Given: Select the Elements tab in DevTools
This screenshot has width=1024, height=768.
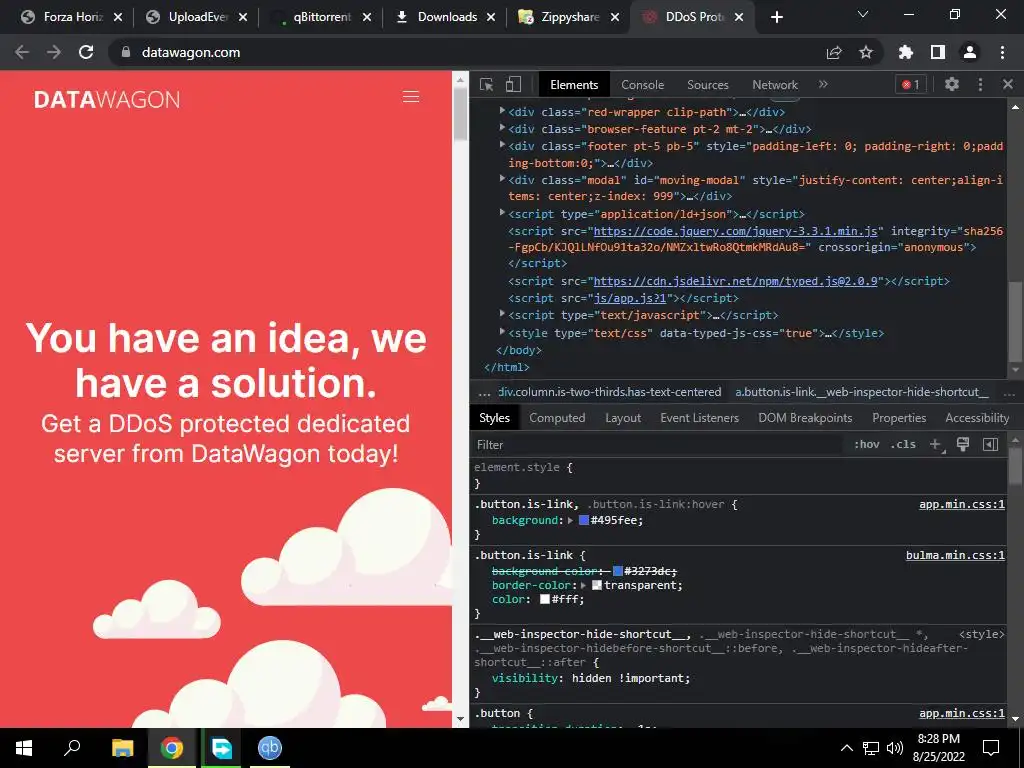Looking at the screenshot, I should pyautogui.click(x=574, y=85).
